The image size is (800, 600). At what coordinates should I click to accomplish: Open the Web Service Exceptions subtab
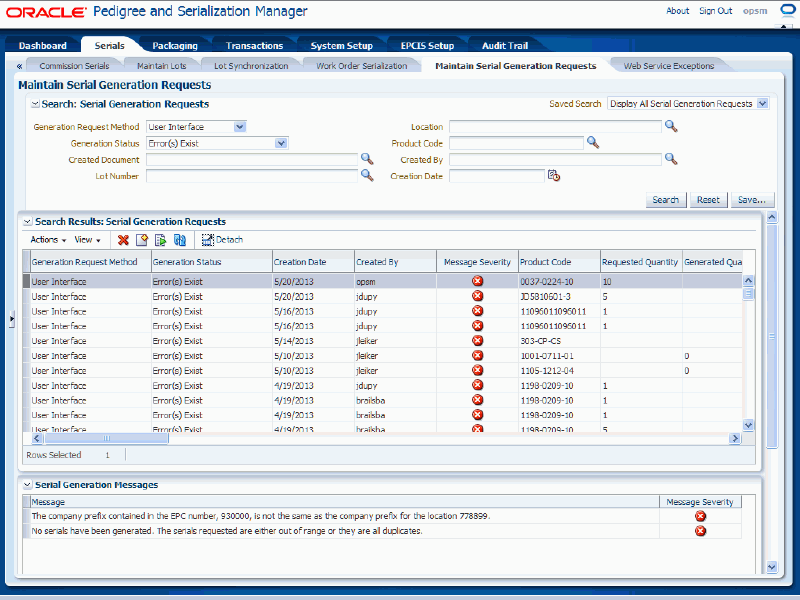(669, 66)
